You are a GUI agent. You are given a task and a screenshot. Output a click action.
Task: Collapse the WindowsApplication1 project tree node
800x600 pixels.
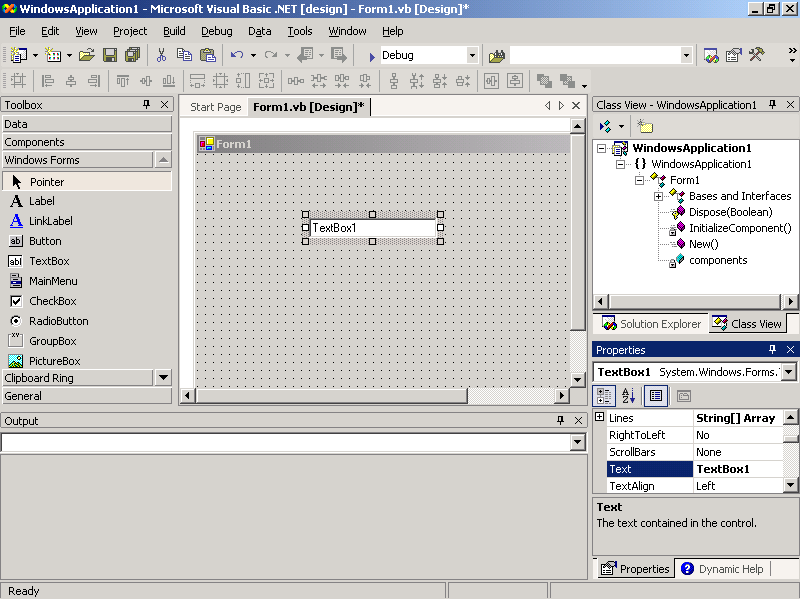602,148
